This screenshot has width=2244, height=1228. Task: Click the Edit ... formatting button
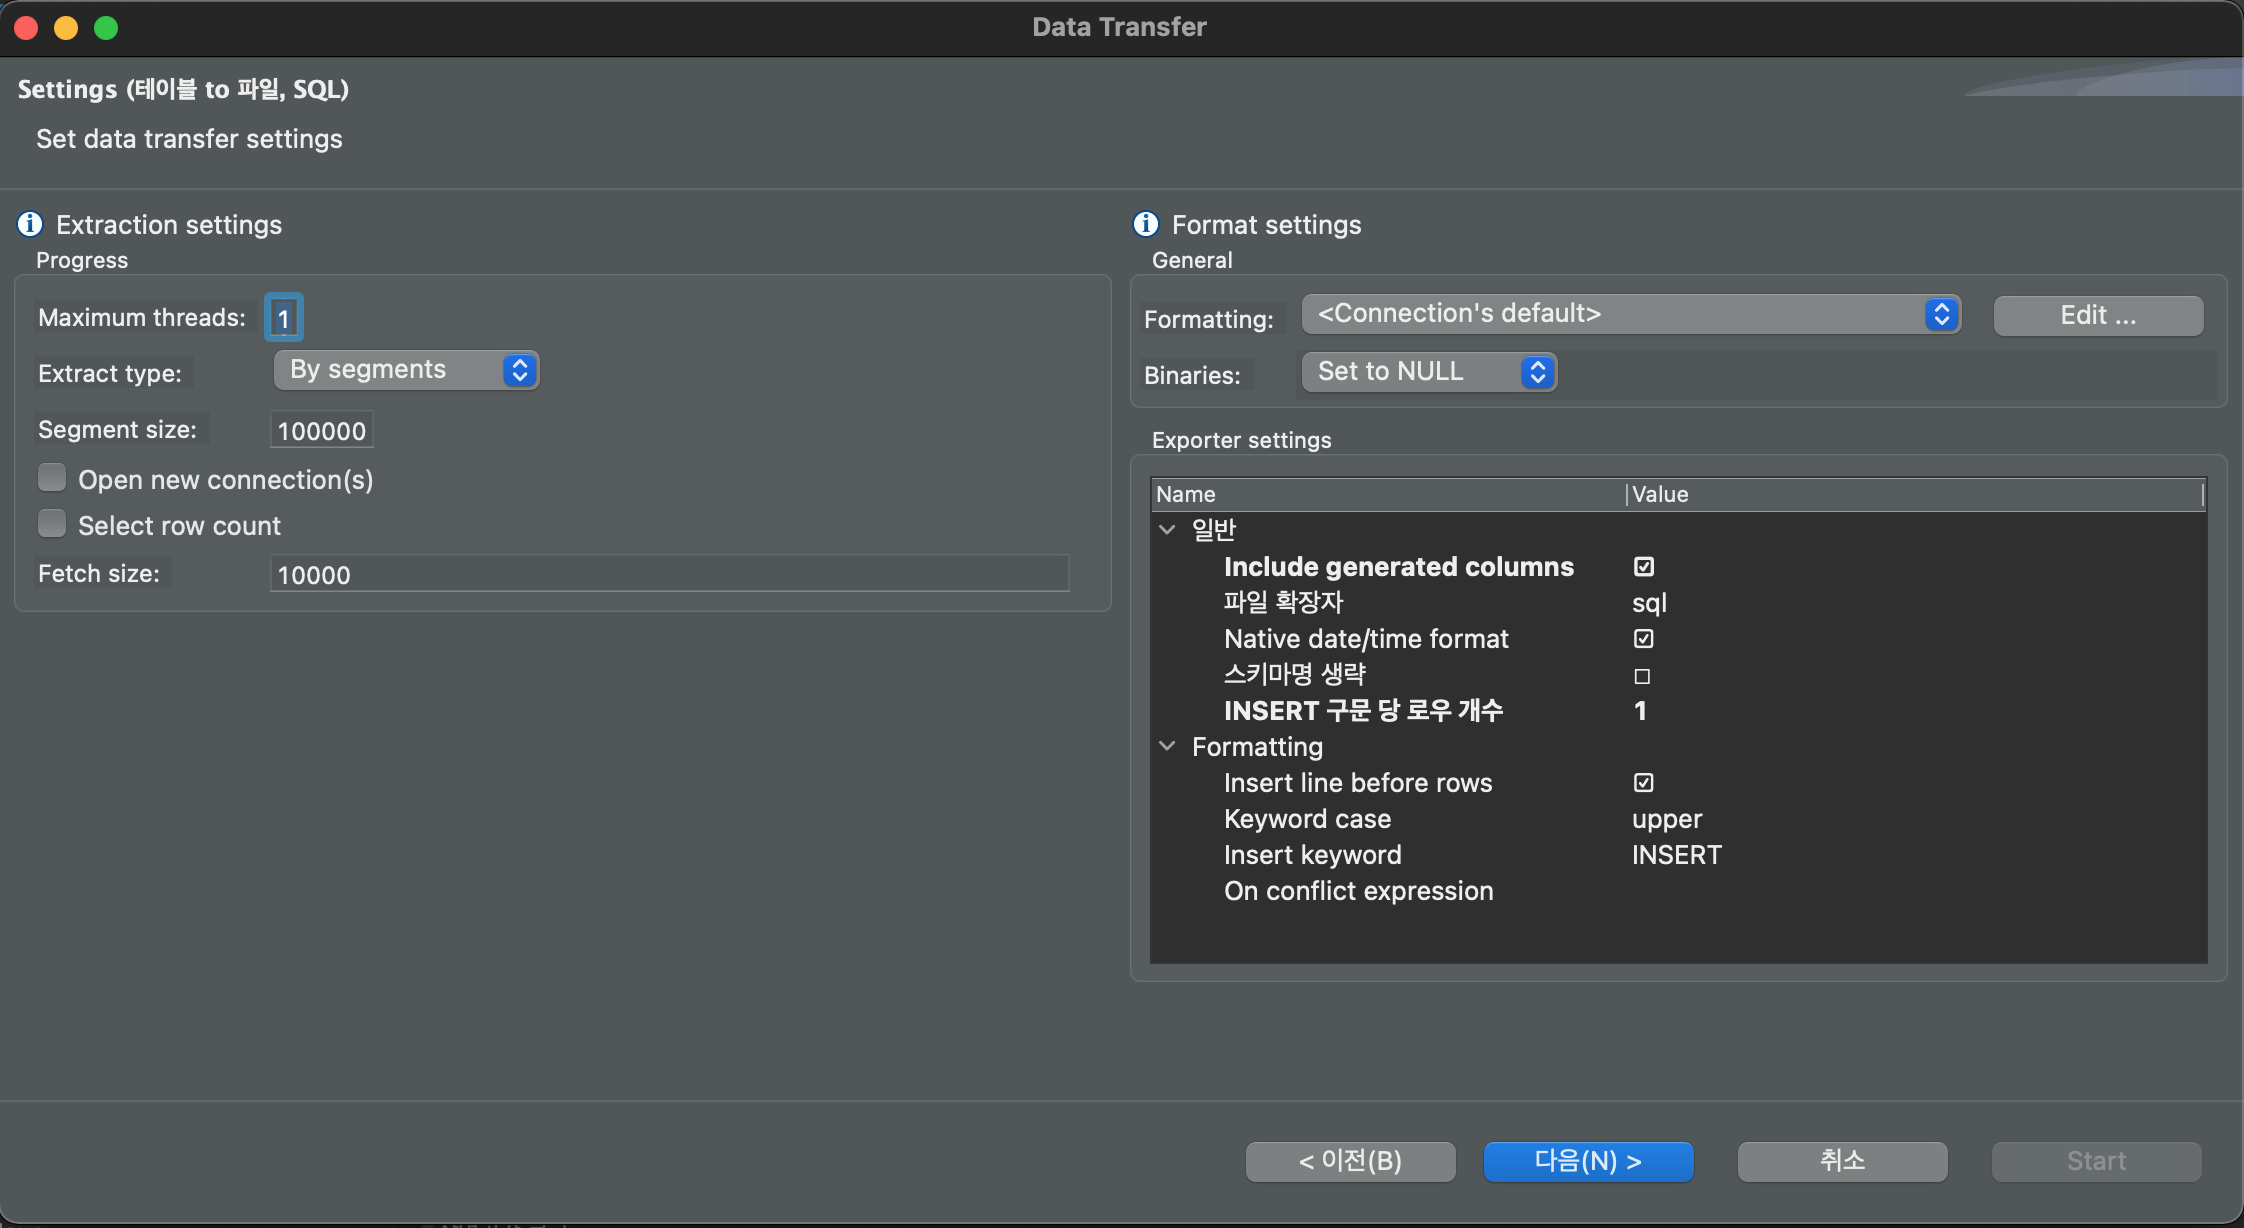[2098, 316]
